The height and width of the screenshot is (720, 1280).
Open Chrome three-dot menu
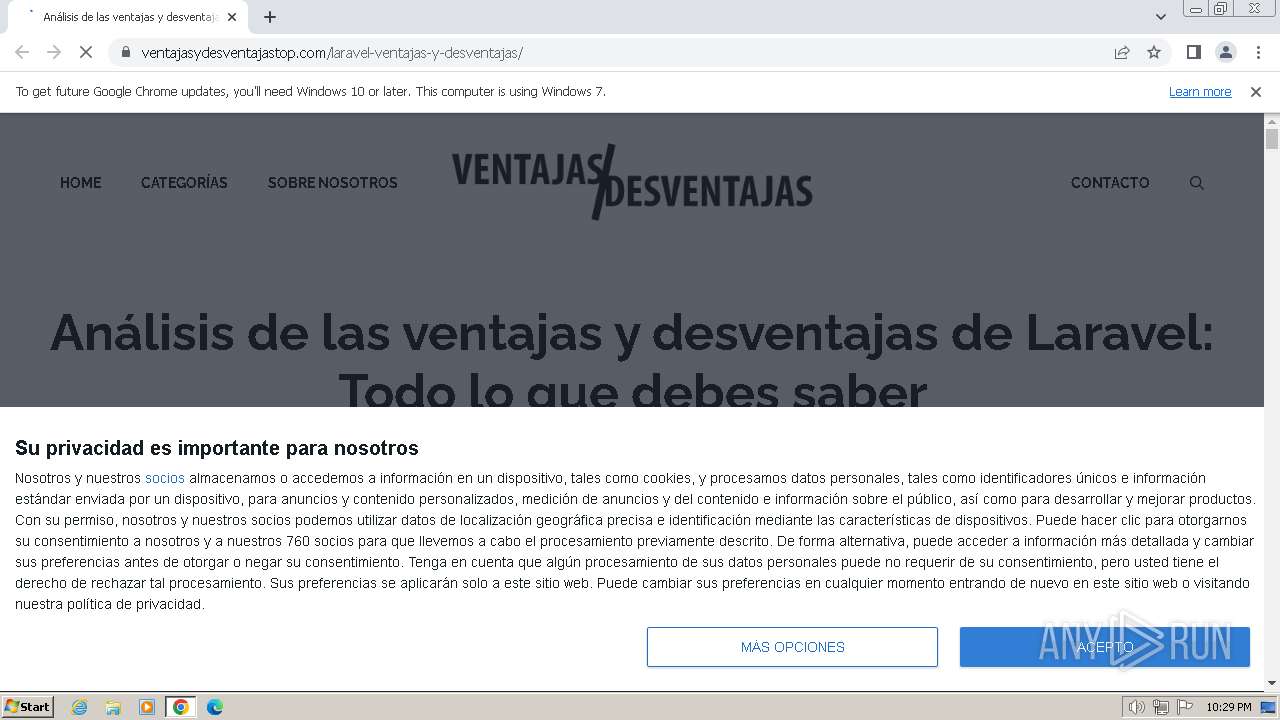1258,53
